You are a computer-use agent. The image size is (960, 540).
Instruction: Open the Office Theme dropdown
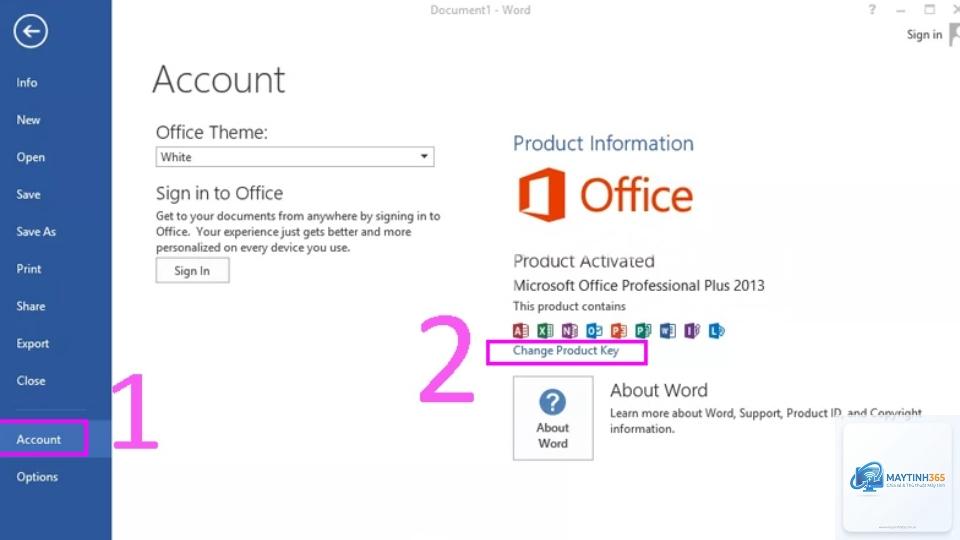click(294, 157)
